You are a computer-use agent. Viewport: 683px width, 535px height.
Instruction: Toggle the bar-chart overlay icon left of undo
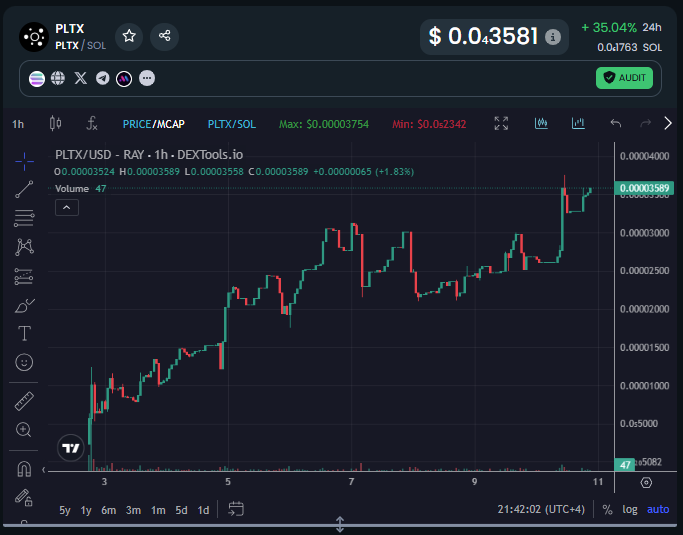point(578,123)
